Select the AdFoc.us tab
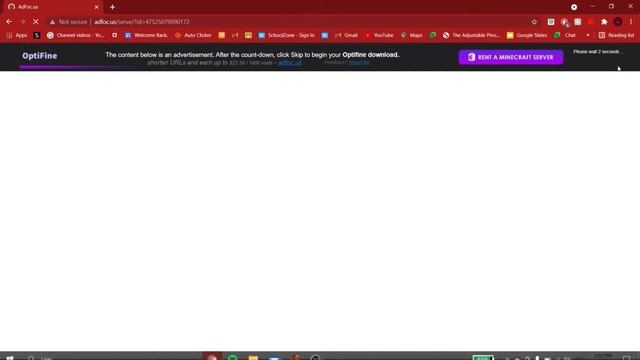The height and width of the screenshot is (360, 640). click(53, 7)
